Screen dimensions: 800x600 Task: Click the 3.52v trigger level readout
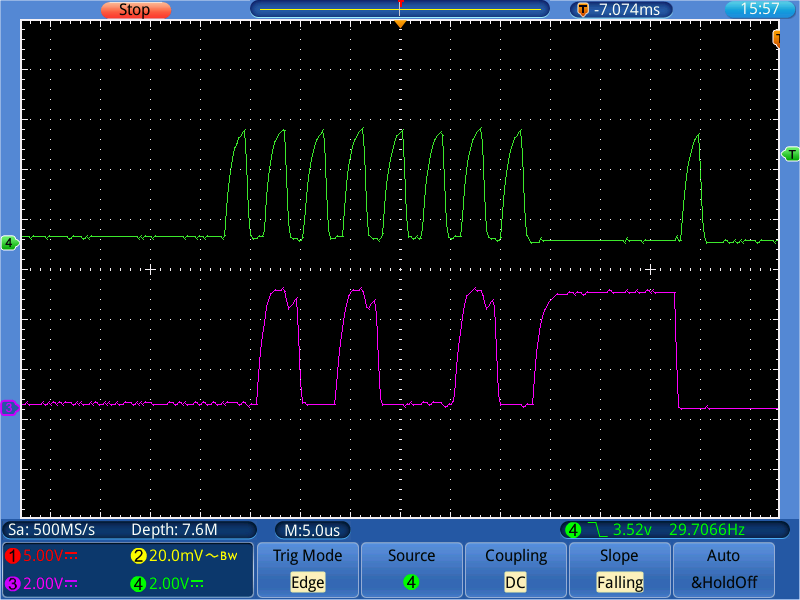click(x=632, y=530)
